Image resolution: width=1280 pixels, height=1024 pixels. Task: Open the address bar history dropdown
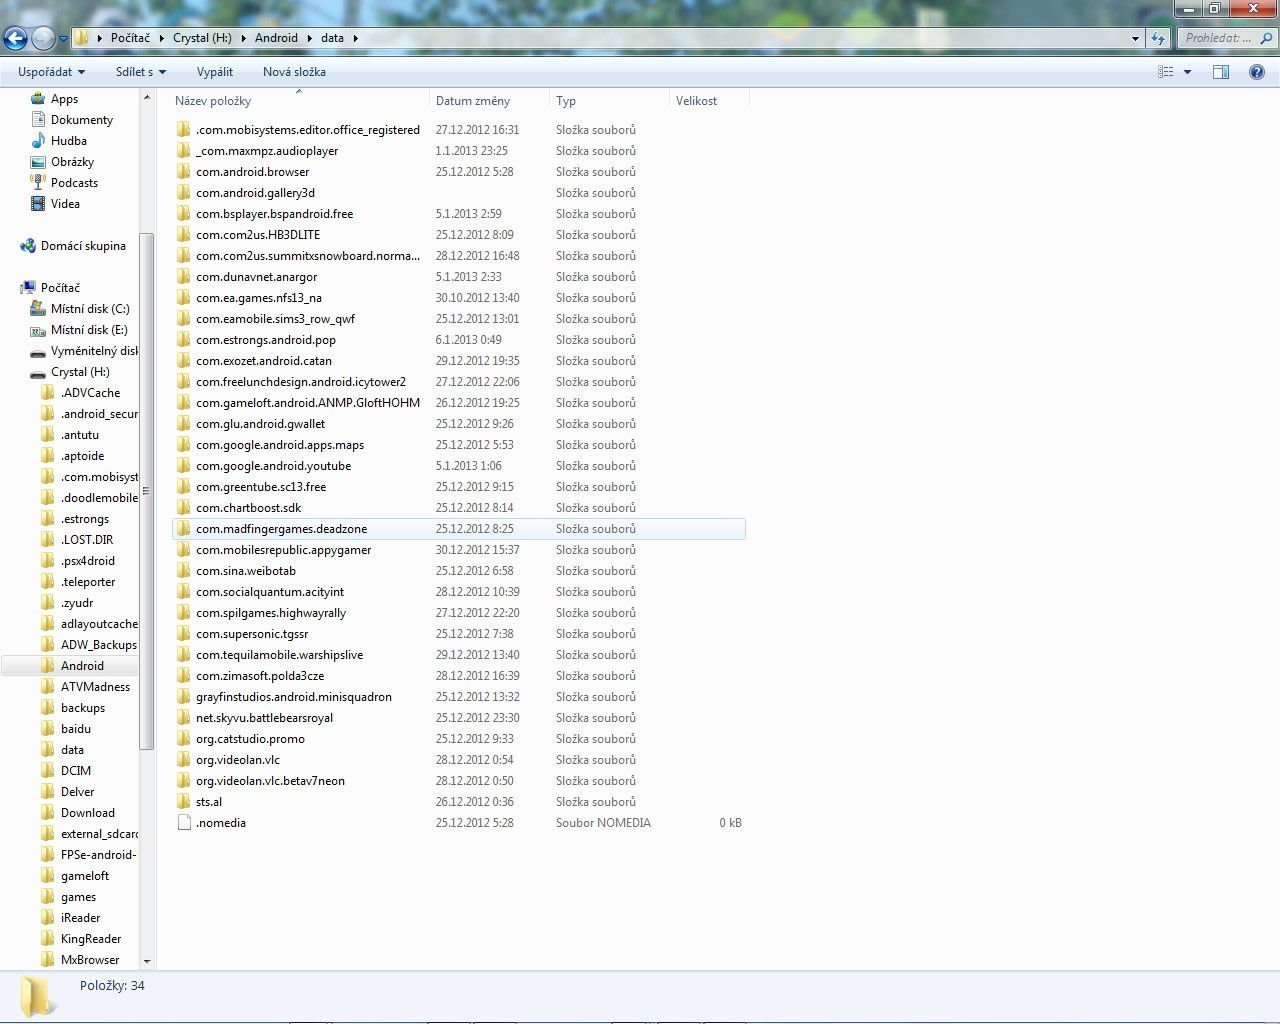point(1135,38)
